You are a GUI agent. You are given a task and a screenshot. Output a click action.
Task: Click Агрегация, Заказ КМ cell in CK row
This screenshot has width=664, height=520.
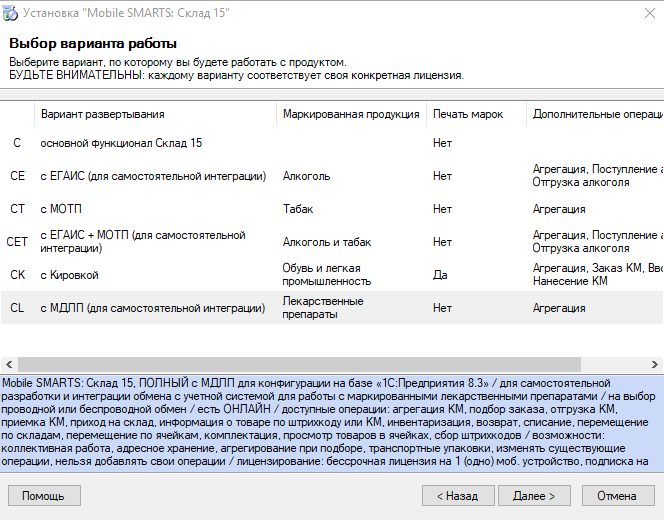click(x=598, y=274)
